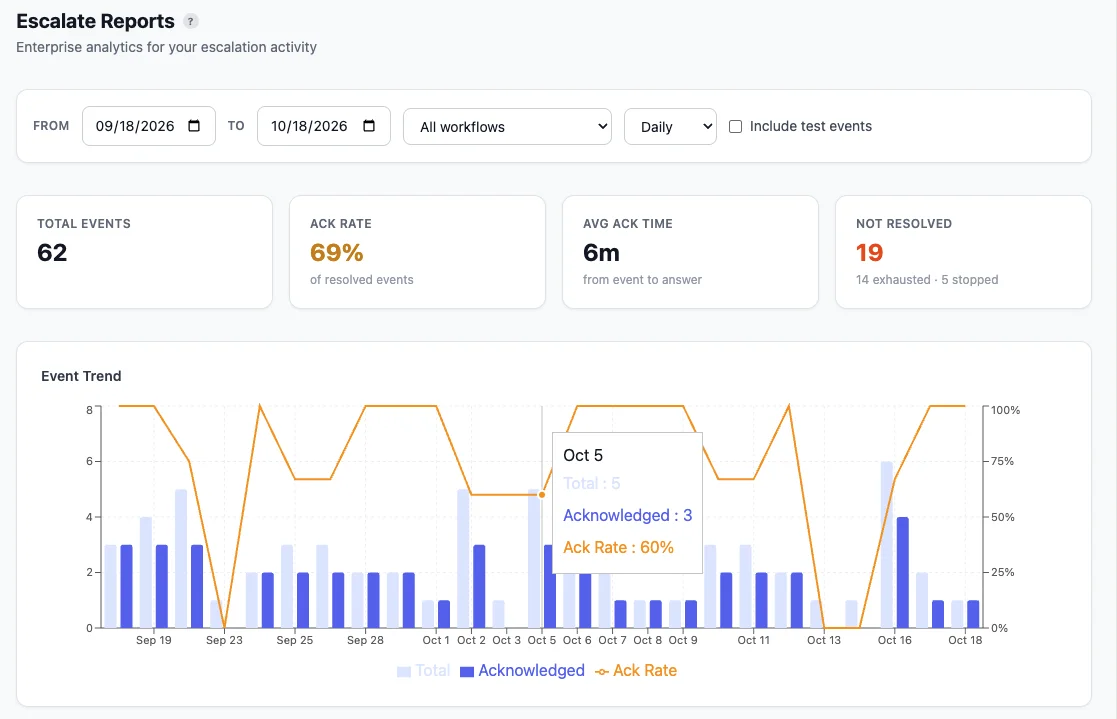1117x719 pixels.
Task: Click the Ack Rate card value 69%
Action: [x=336, y=252]
